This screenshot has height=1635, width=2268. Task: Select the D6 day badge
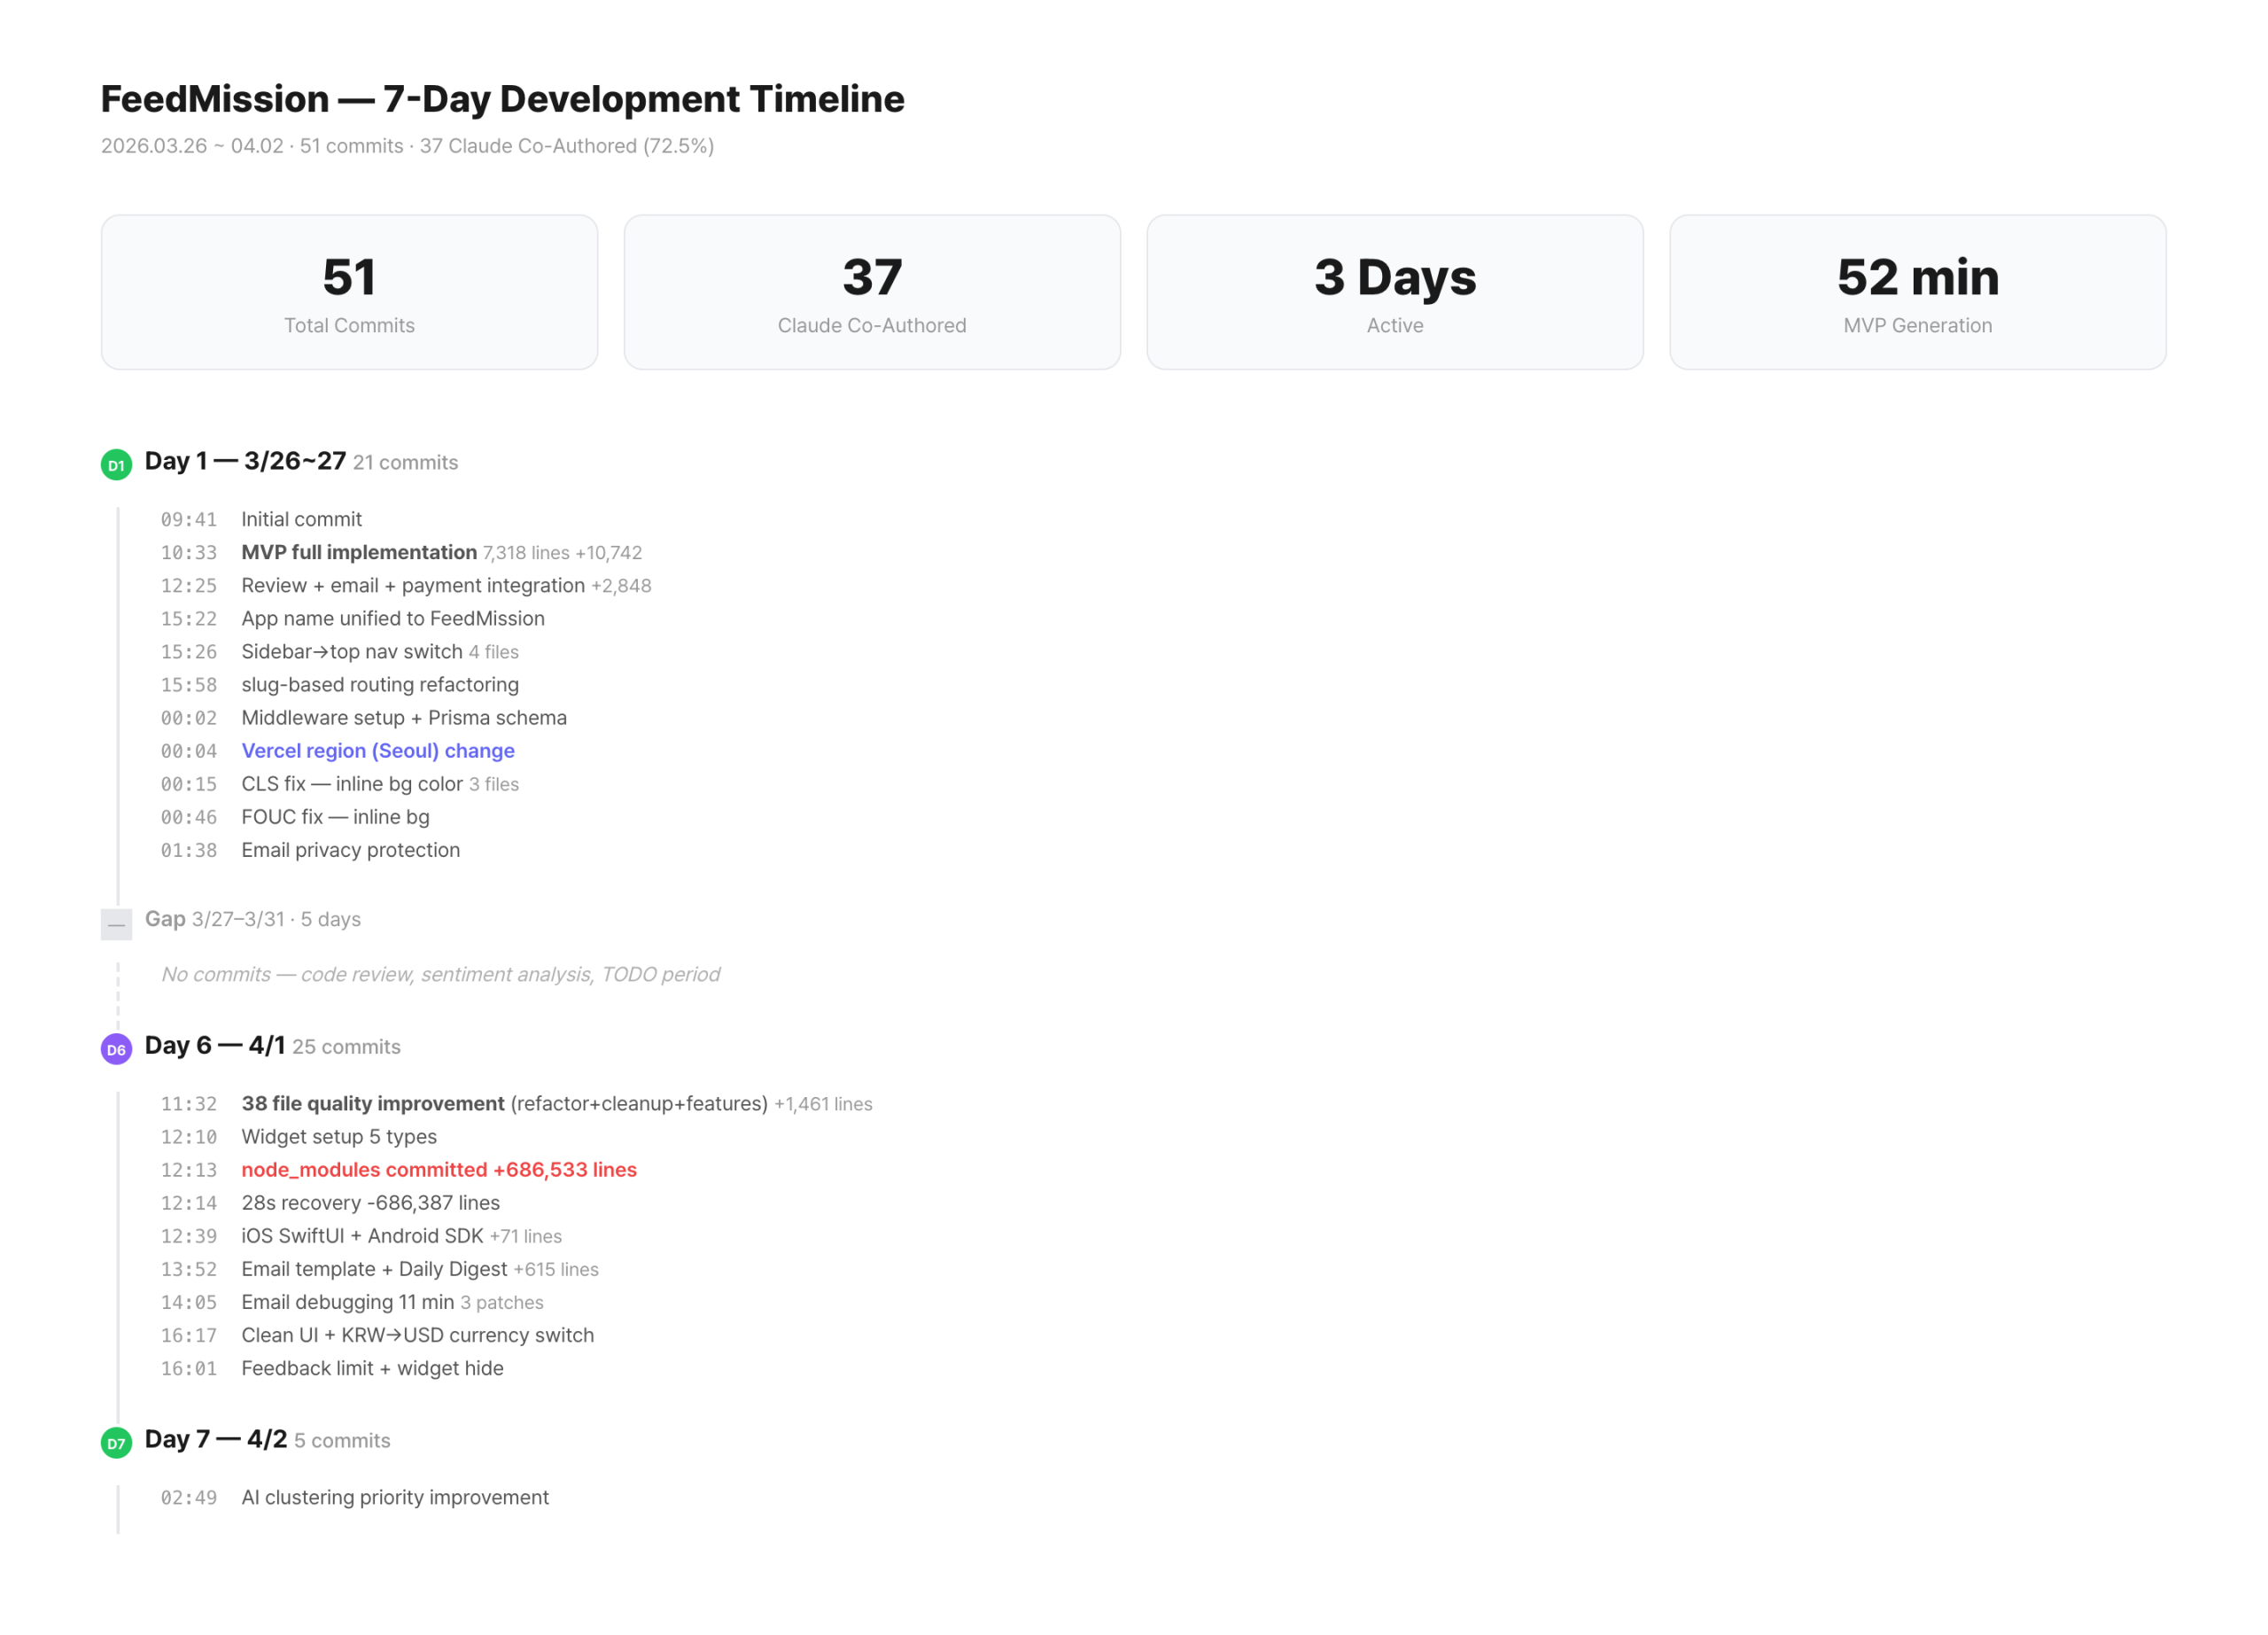click(115, 1050)
